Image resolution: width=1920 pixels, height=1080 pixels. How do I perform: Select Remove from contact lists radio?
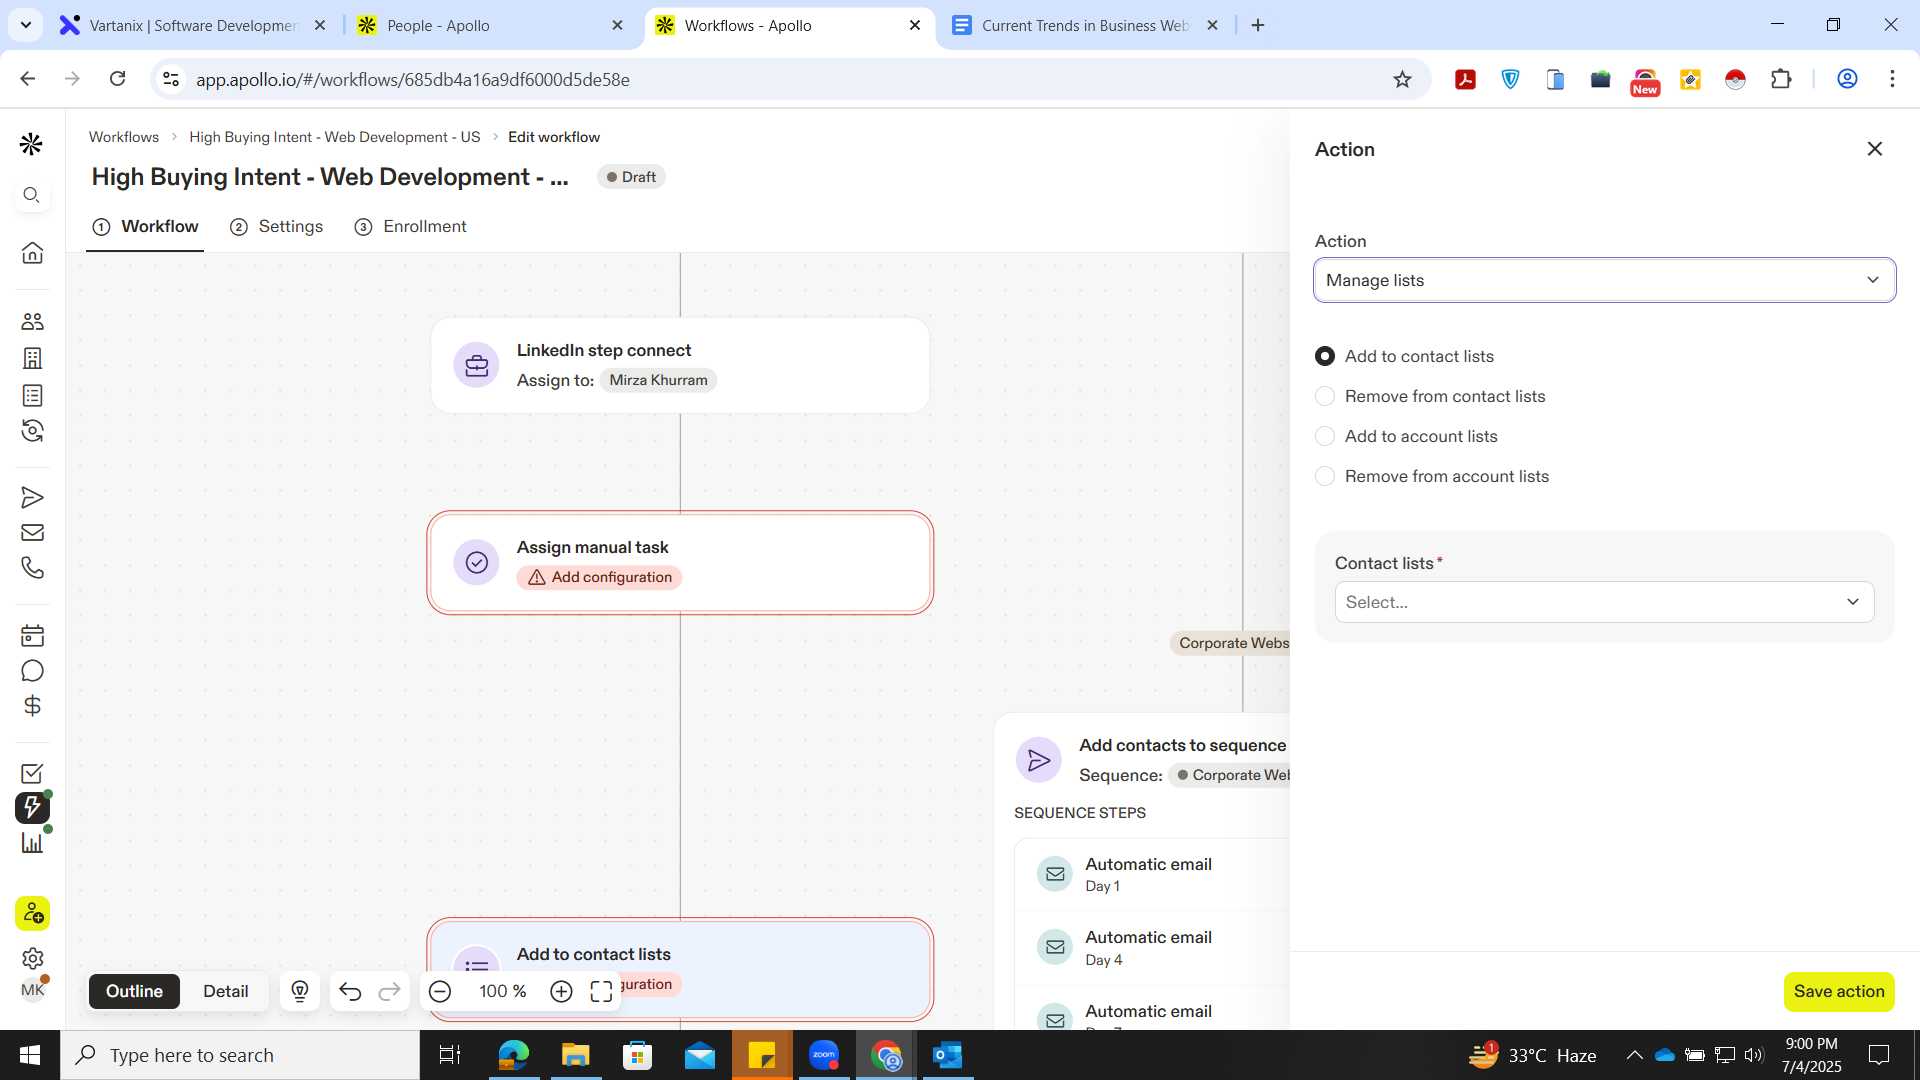coord(1325,396)
